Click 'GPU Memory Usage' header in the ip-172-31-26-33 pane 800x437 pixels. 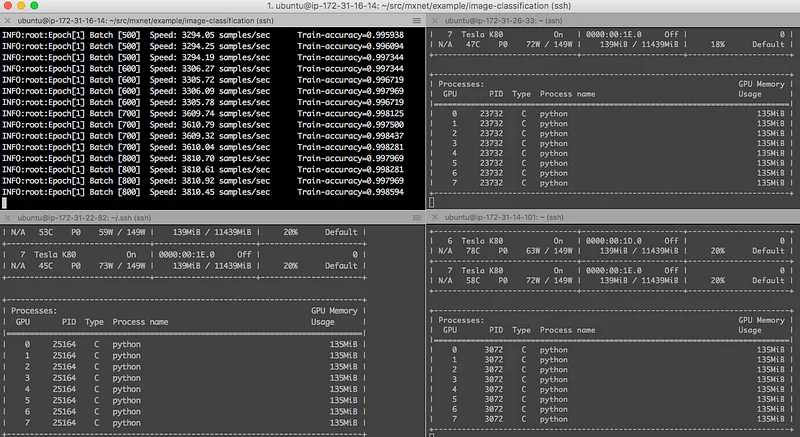pyautogui.click(x=761, y=89)
